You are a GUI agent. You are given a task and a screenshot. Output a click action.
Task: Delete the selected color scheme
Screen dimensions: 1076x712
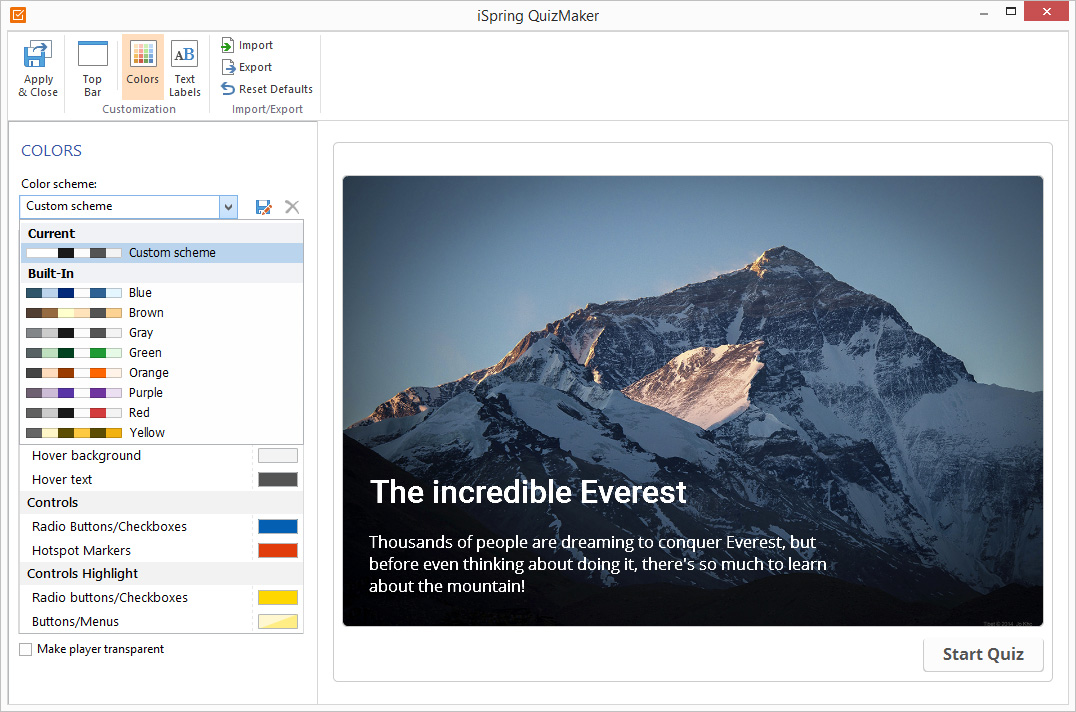[291, 207]
